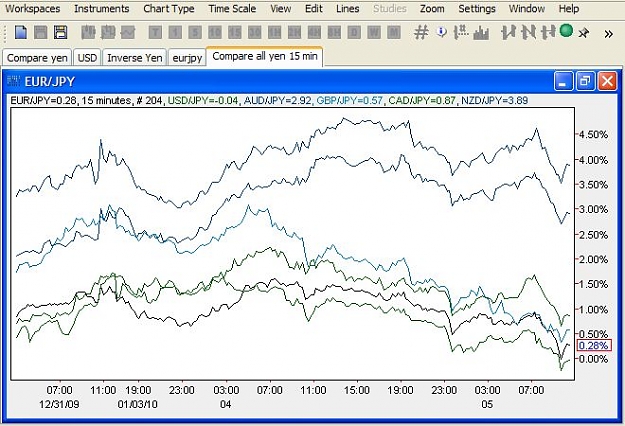The image size is (625, 426).
Task: Open the View menu
Action: click(281, 9)
